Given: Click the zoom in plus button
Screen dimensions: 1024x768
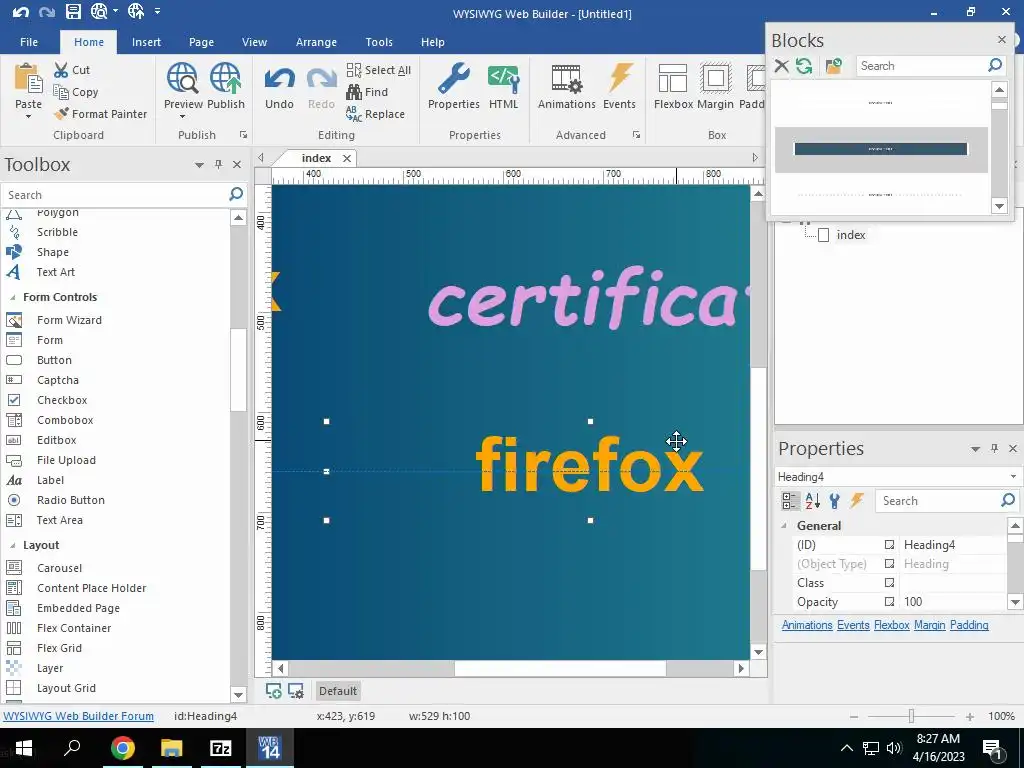Looking at the screenshot, I should (x=970, y=716).
